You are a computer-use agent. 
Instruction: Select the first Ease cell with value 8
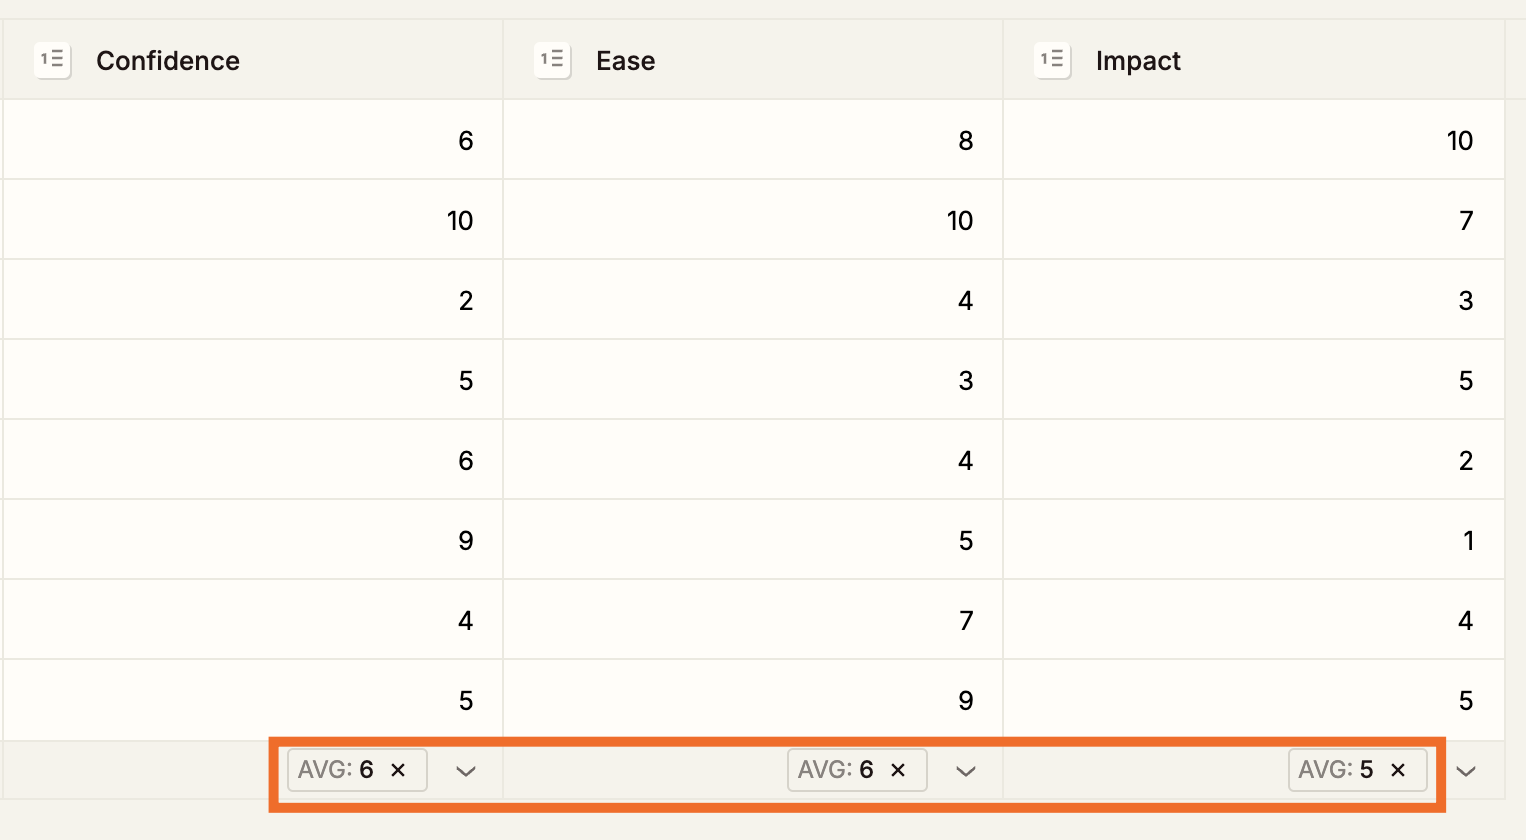click(x=750, y=140)
